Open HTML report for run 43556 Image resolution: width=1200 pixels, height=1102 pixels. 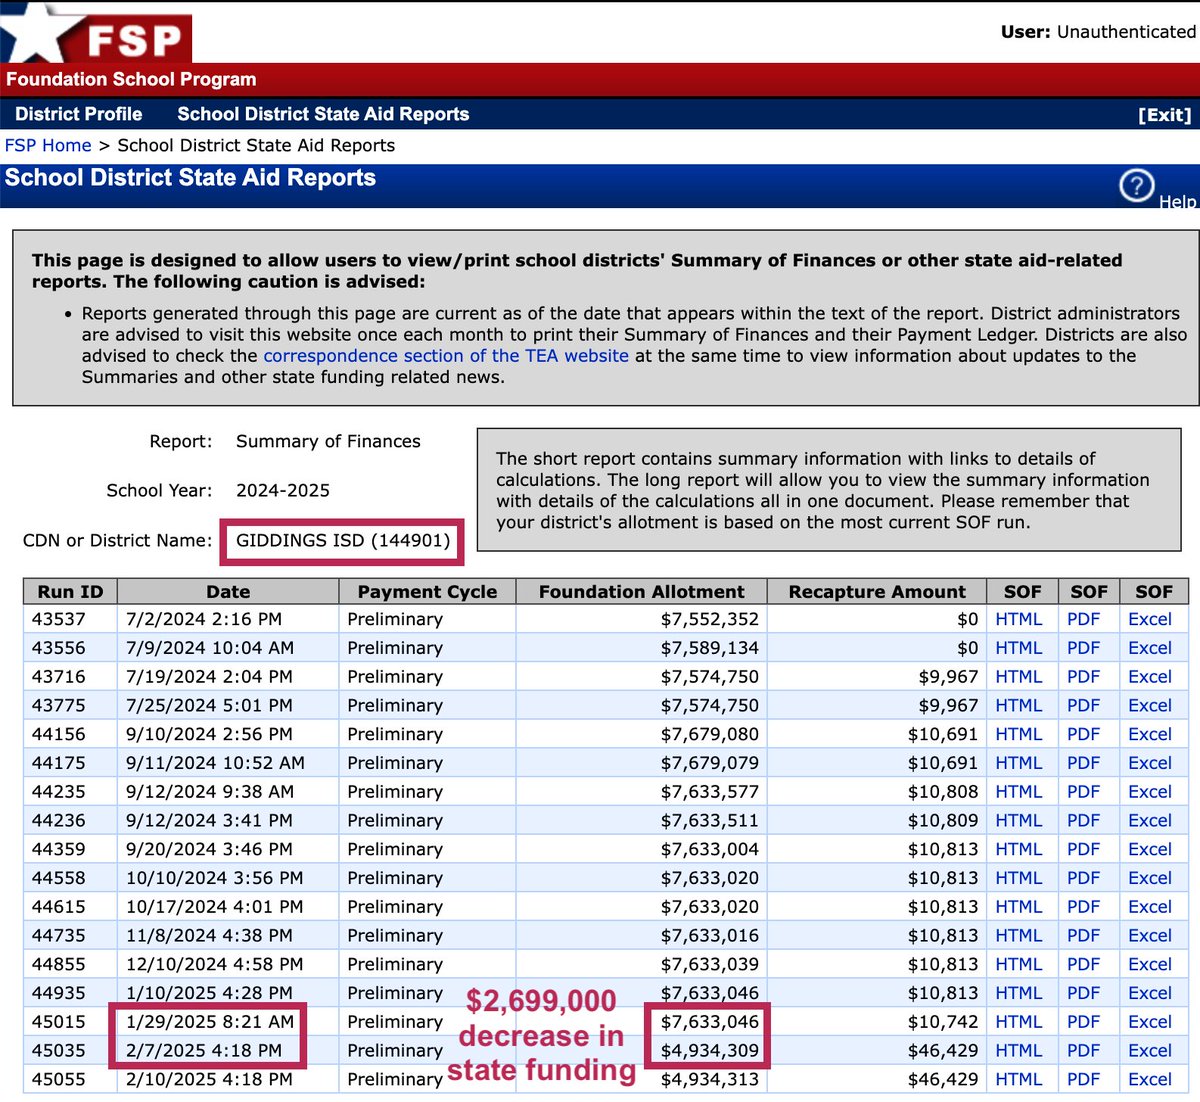click(1019, 648)
